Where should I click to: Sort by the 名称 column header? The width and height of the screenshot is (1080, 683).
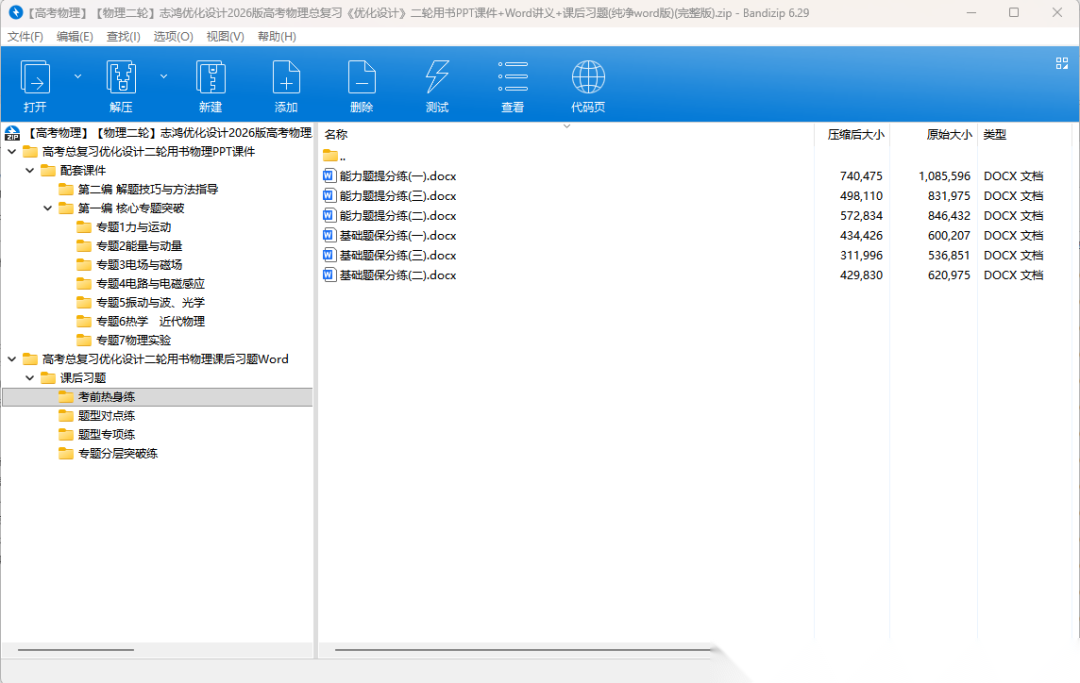336,134
